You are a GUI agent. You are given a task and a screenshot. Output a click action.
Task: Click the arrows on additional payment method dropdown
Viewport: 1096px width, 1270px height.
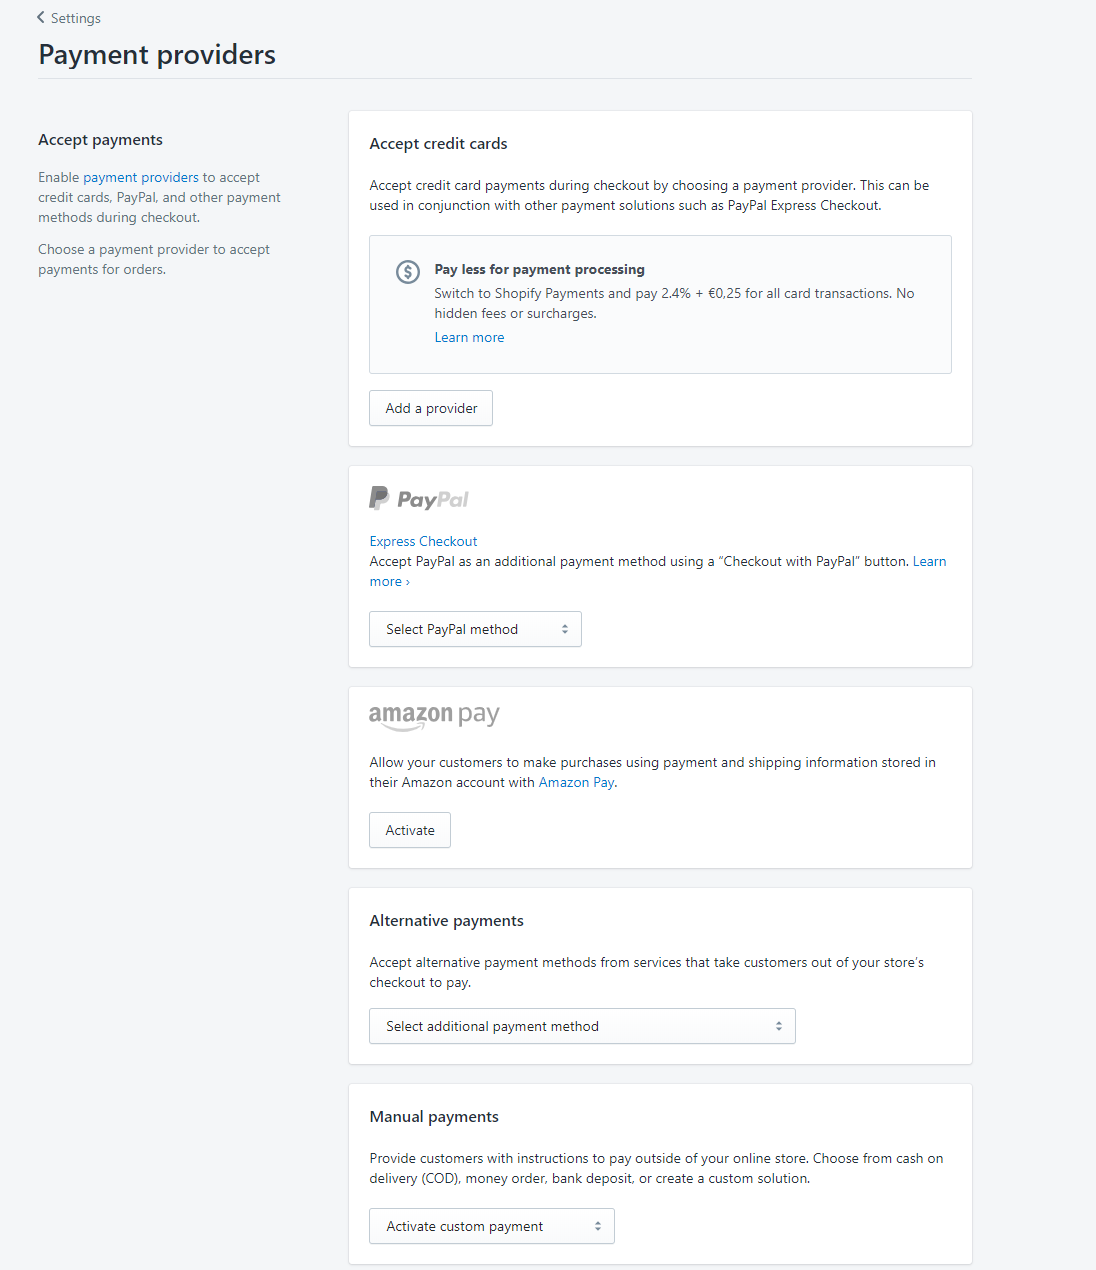(779, 1026)
